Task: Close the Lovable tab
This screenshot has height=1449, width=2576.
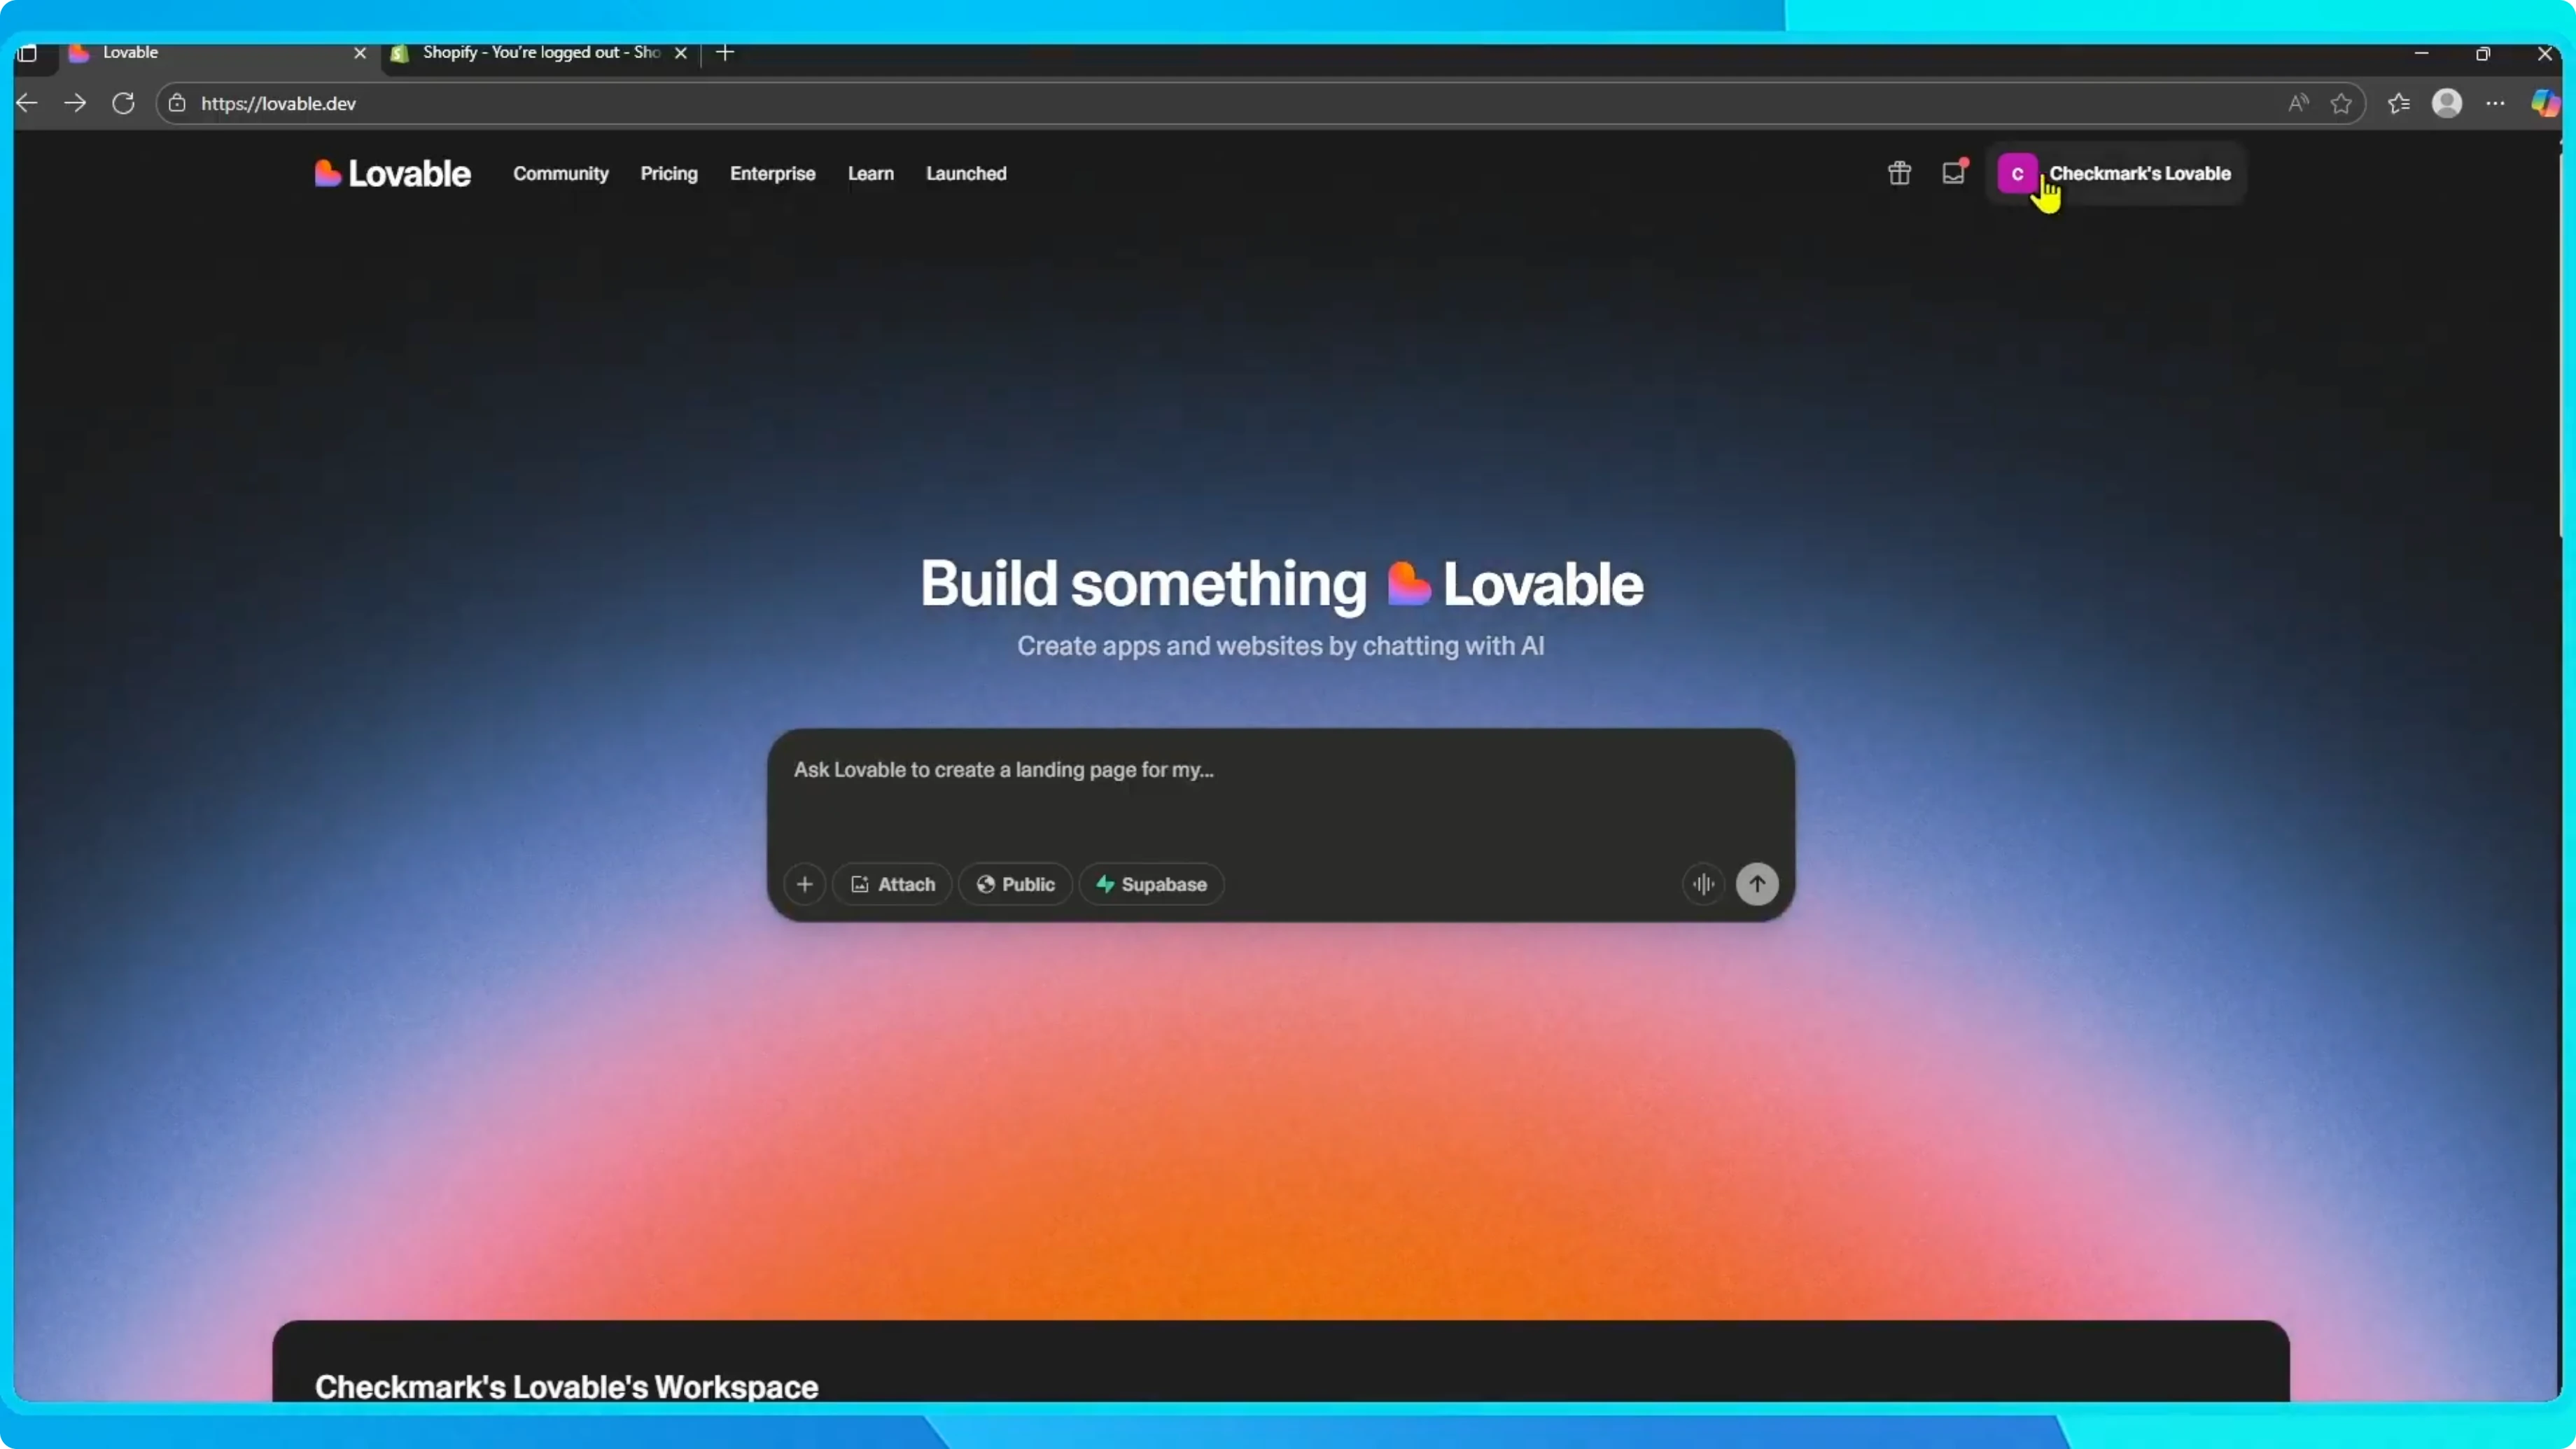Action: (x=360, y=53)
